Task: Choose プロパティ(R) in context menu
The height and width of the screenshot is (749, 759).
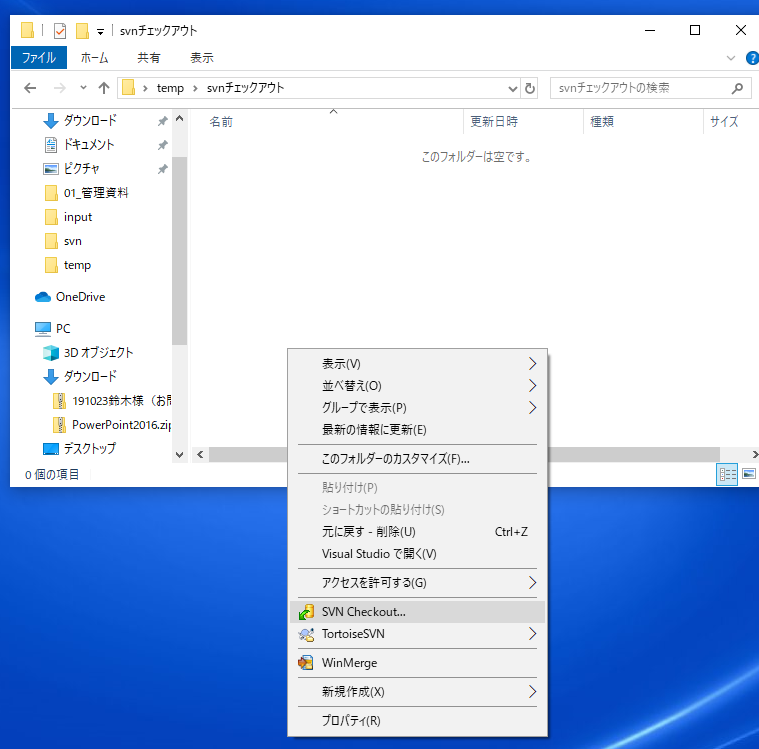Action: click(417, 721)
